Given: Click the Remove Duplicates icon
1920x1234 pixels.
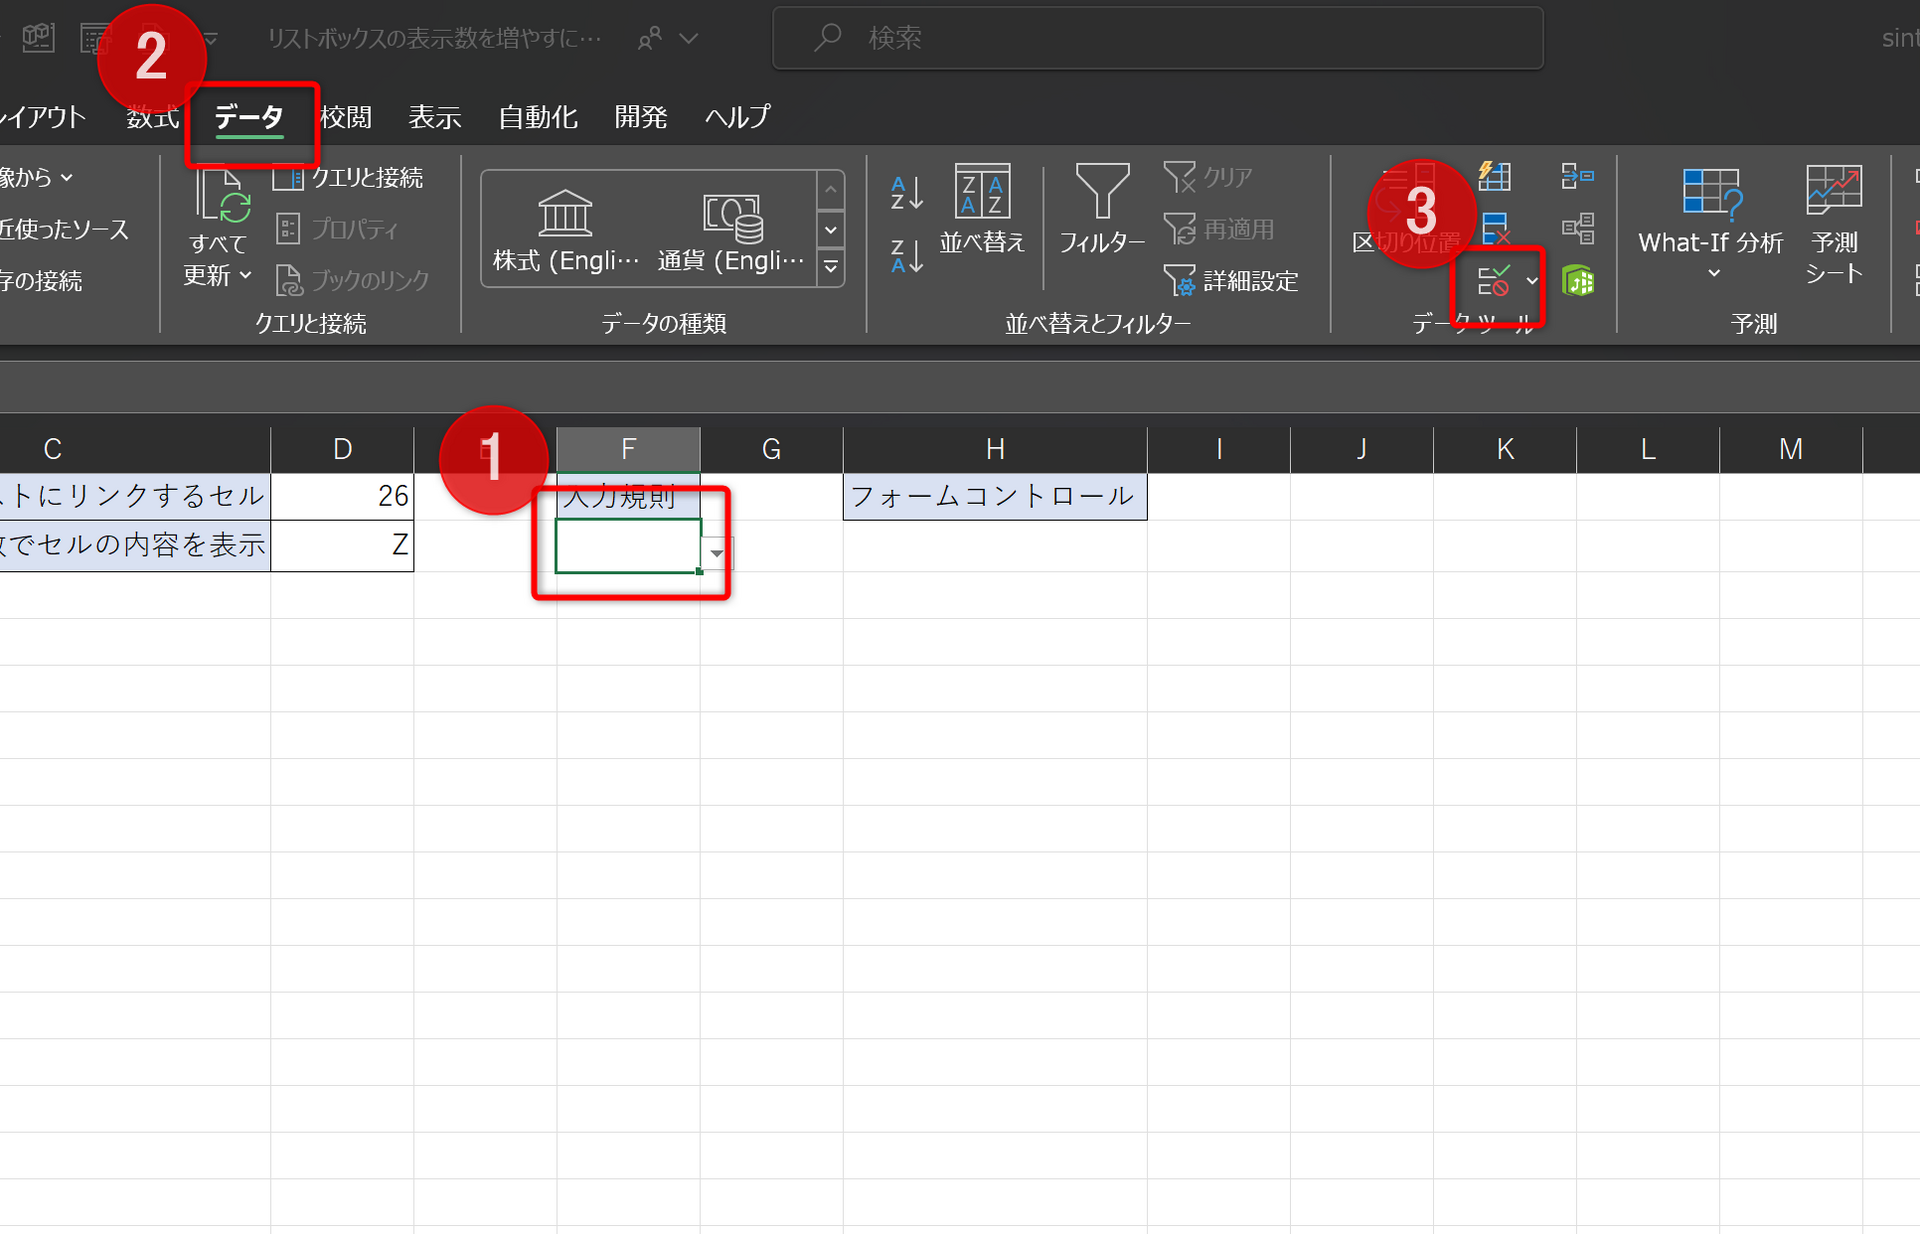Looking at the screenshot, I should pos(1494,229).
